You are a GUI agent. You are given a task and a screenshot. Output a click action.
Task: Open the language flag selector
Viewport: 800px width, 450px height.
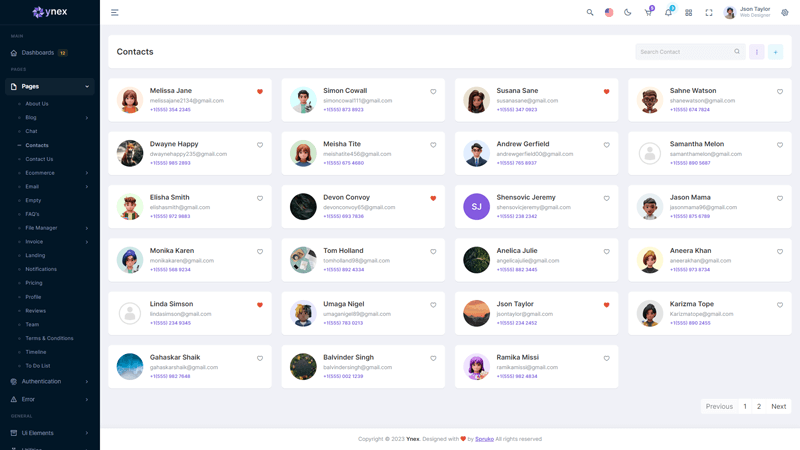(609, 13)
